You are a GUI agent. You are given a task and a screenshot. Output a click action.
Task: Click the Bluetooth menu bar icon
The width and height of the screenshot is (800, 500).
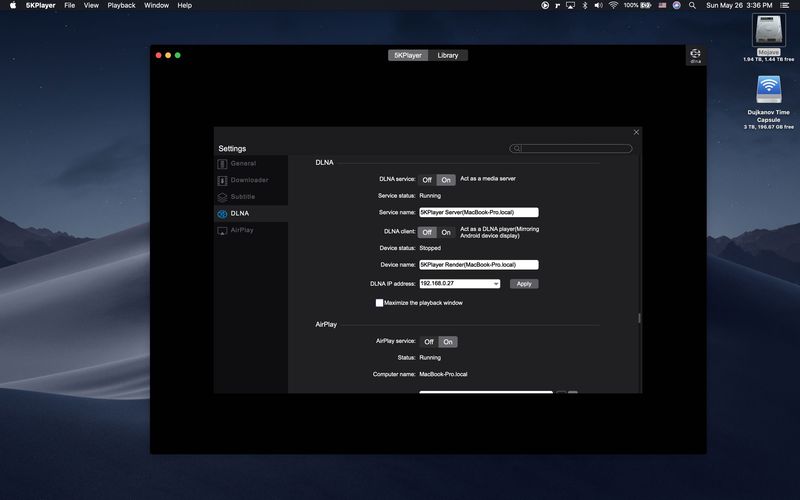click(x=585, y=5)
